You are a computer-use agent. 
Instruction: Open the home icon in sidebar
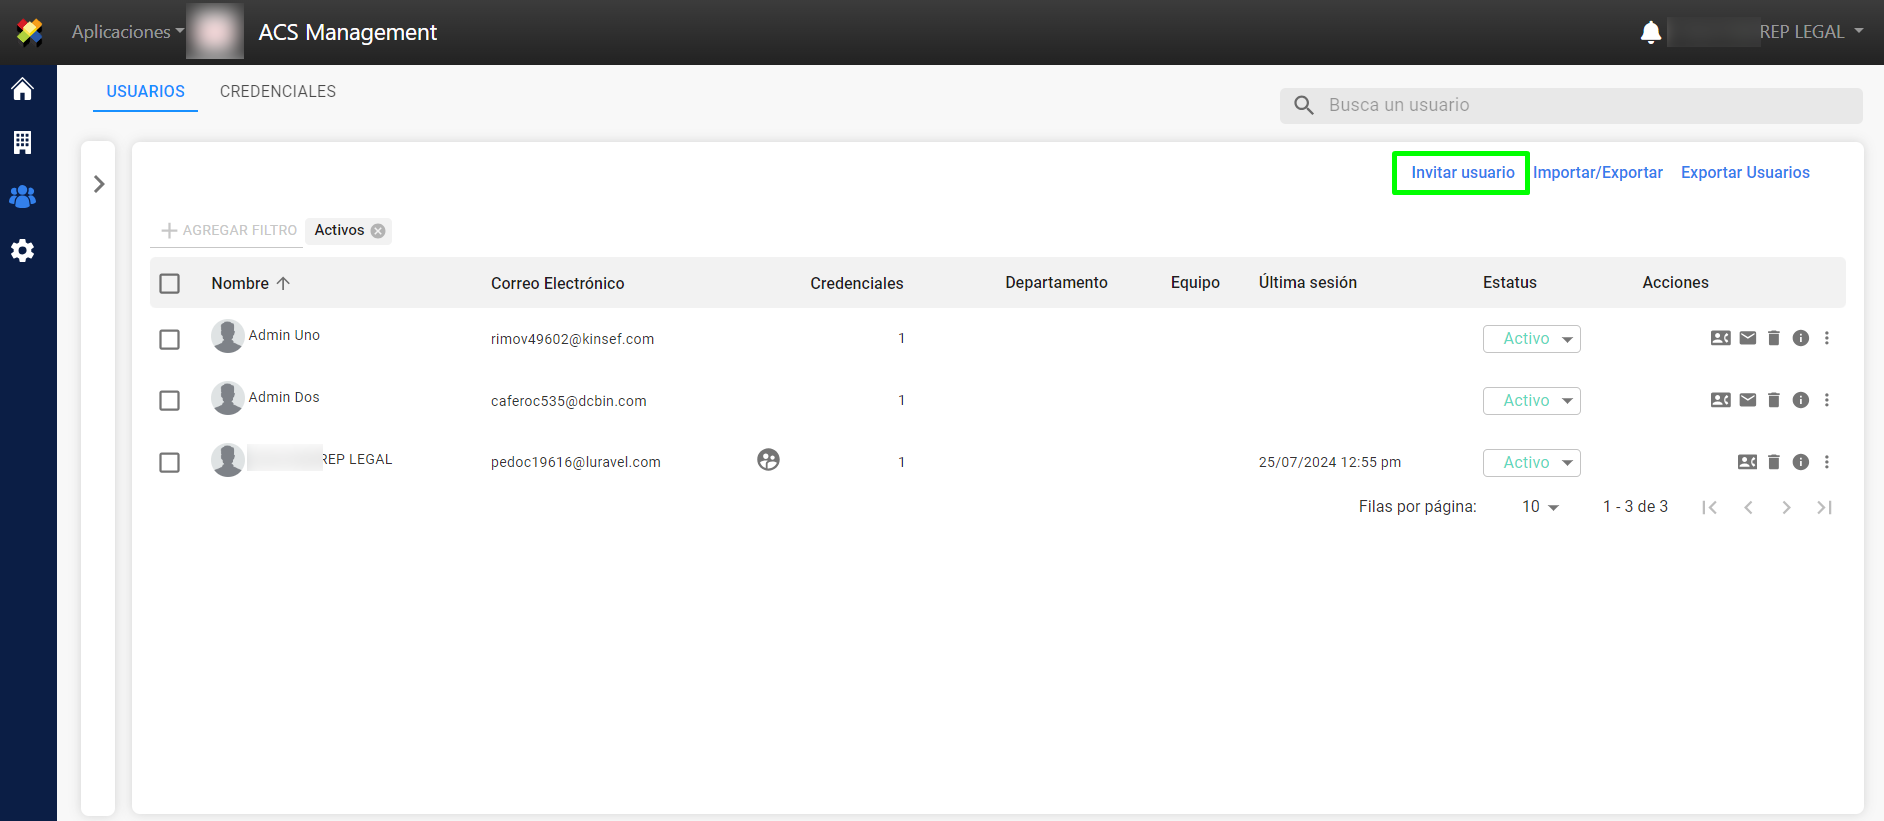click(22, 89)
